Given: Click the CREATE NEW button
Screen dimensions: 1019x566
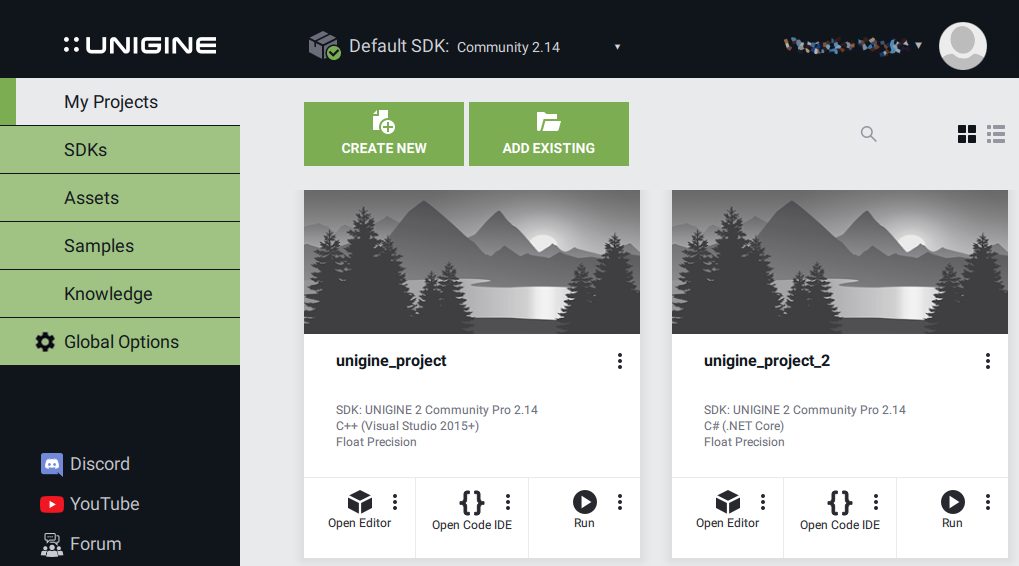Looking at the screenshot, I should pos(384,134).
